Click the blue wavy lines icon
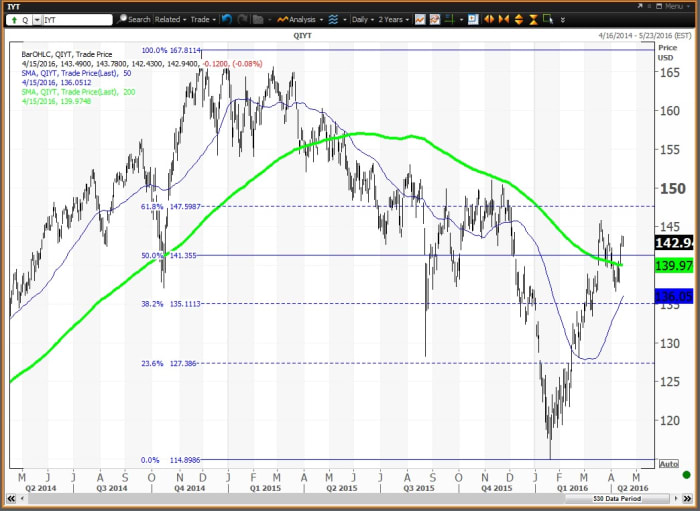The width and height of the screenshot is (700, 511). pos(333,20)
